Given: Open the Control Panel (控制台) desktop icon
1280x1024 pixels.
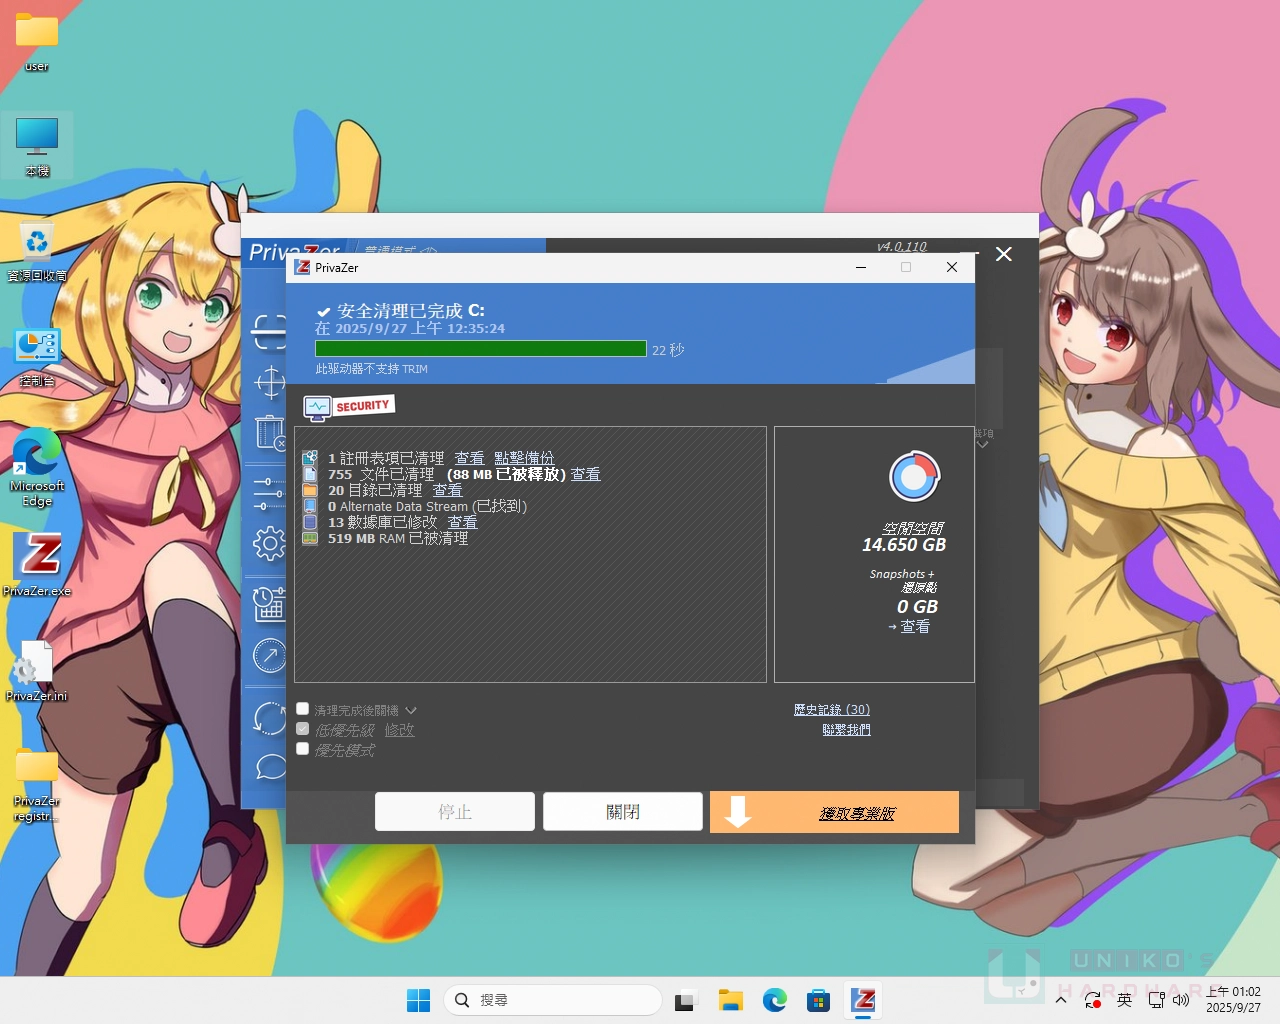Looking at the screenshot, I should (x=37, y=357).
